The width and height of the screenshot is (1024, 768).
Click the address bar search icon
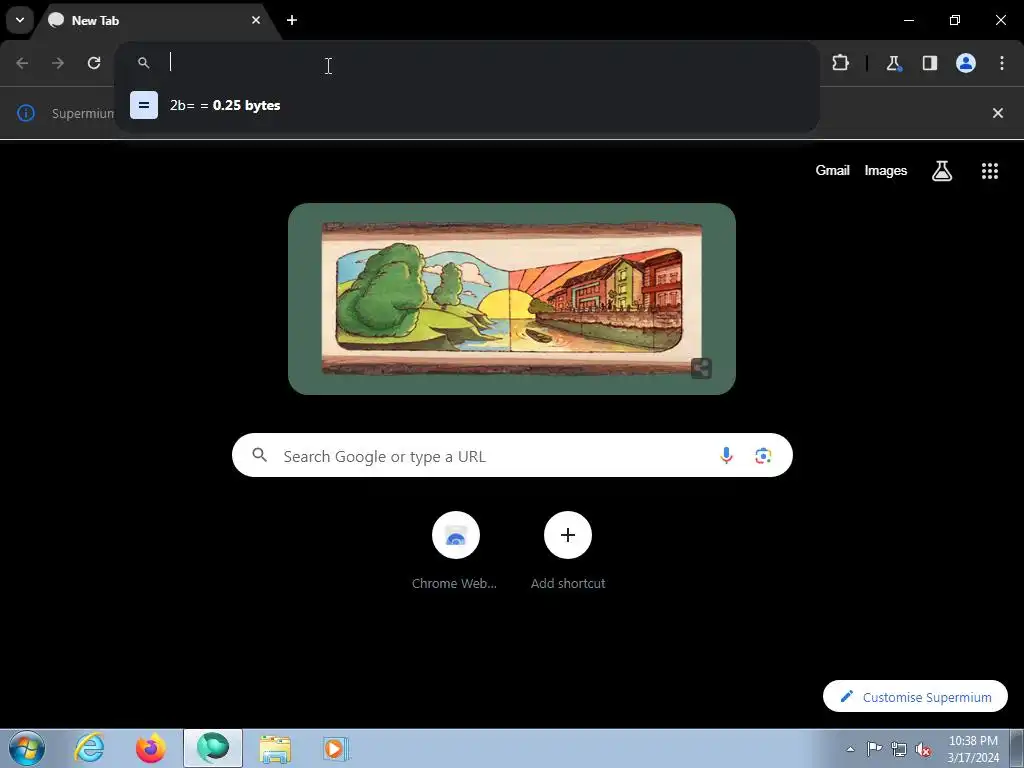(144, 63)
